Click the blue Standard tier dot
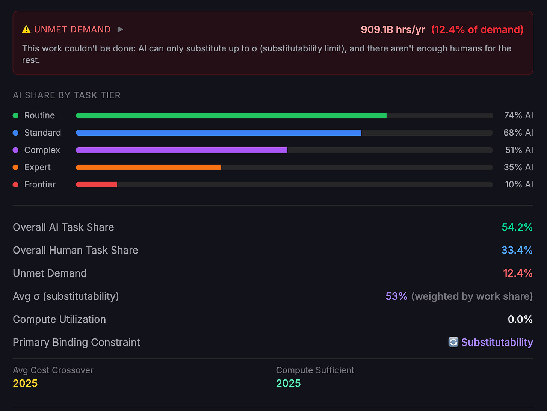This screenshot has width=547, height=411. point(15,133)
